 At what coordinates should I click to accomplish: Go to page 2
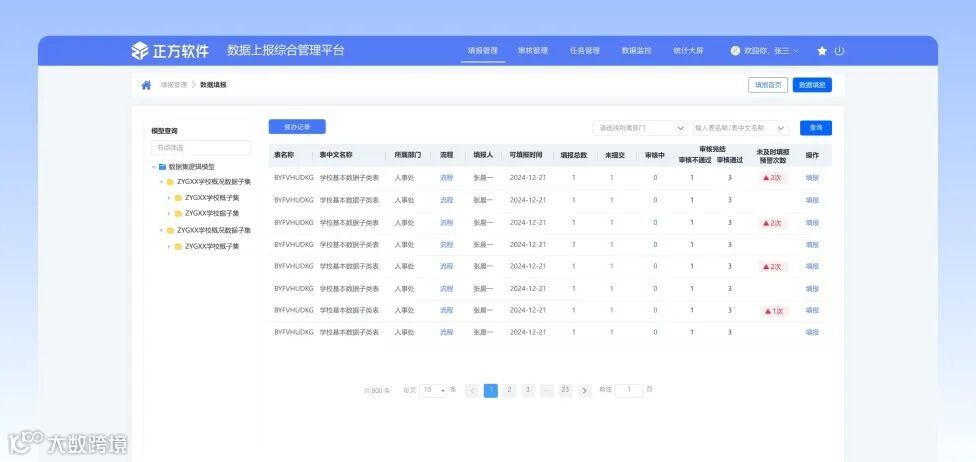pos(509,390)
